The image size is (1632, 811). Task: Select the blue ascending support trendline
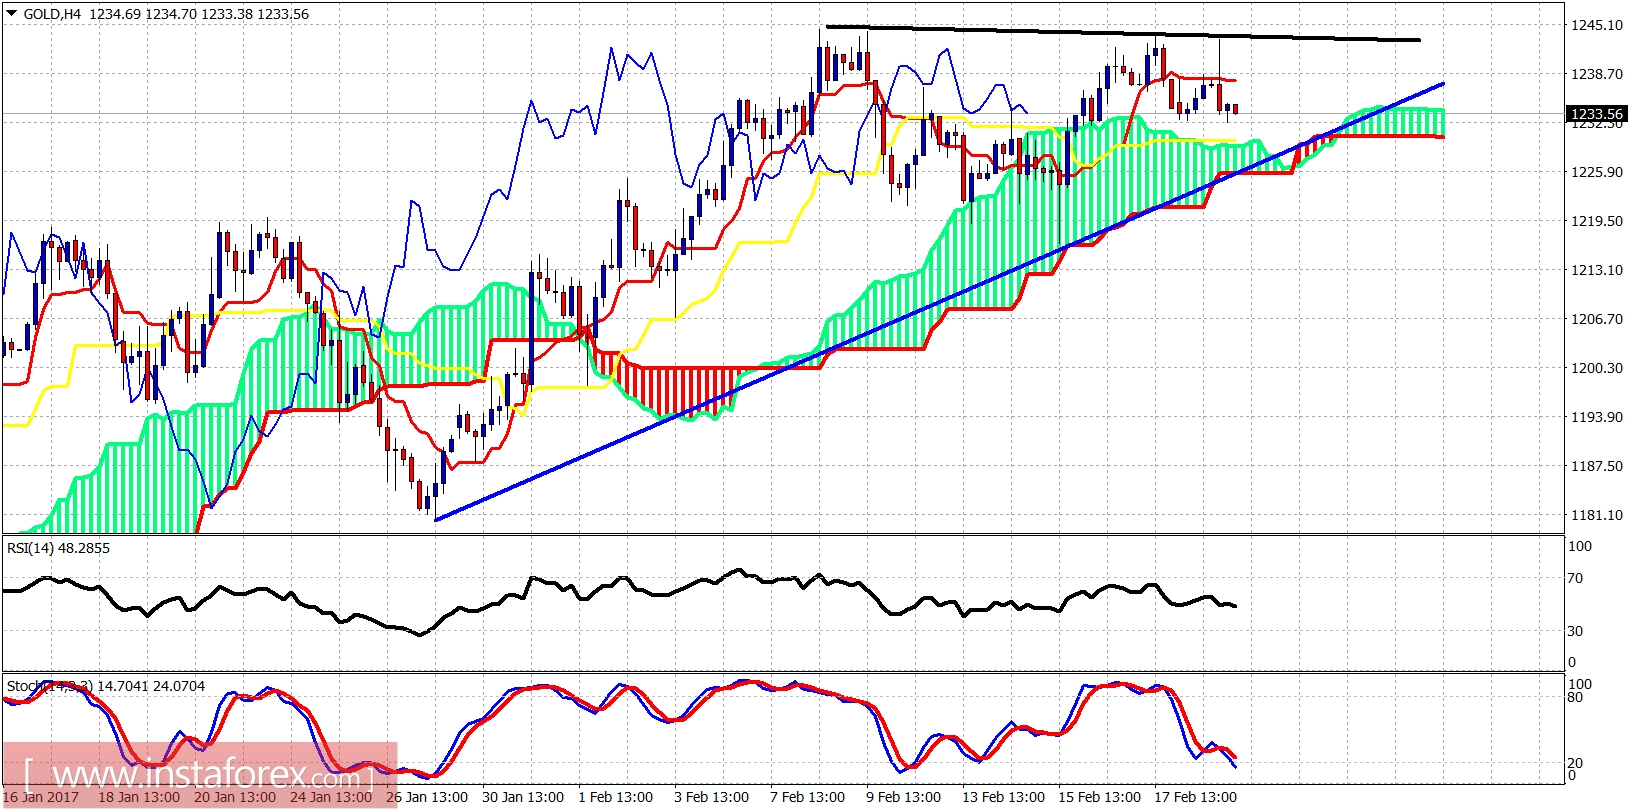940,301
